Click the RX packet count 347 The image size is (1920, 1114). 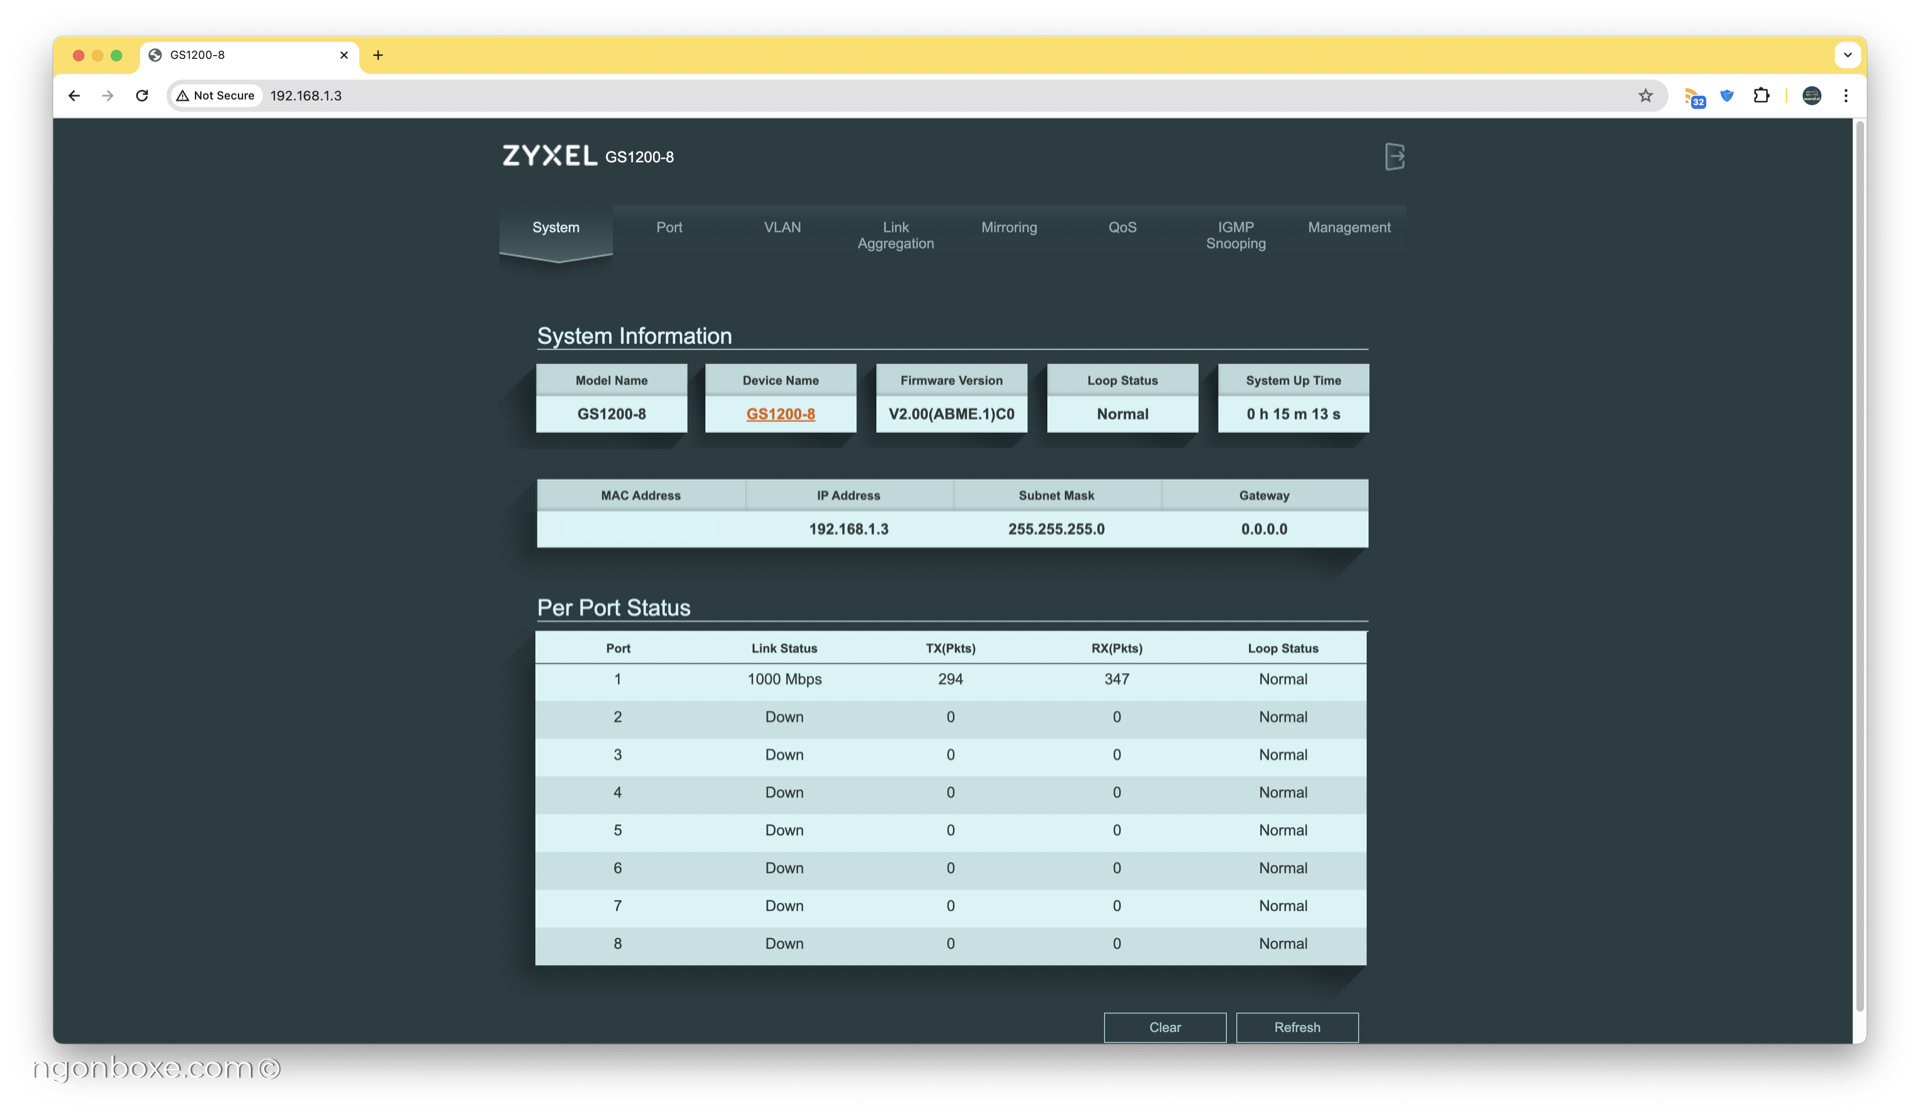(x=1116, y=679)
